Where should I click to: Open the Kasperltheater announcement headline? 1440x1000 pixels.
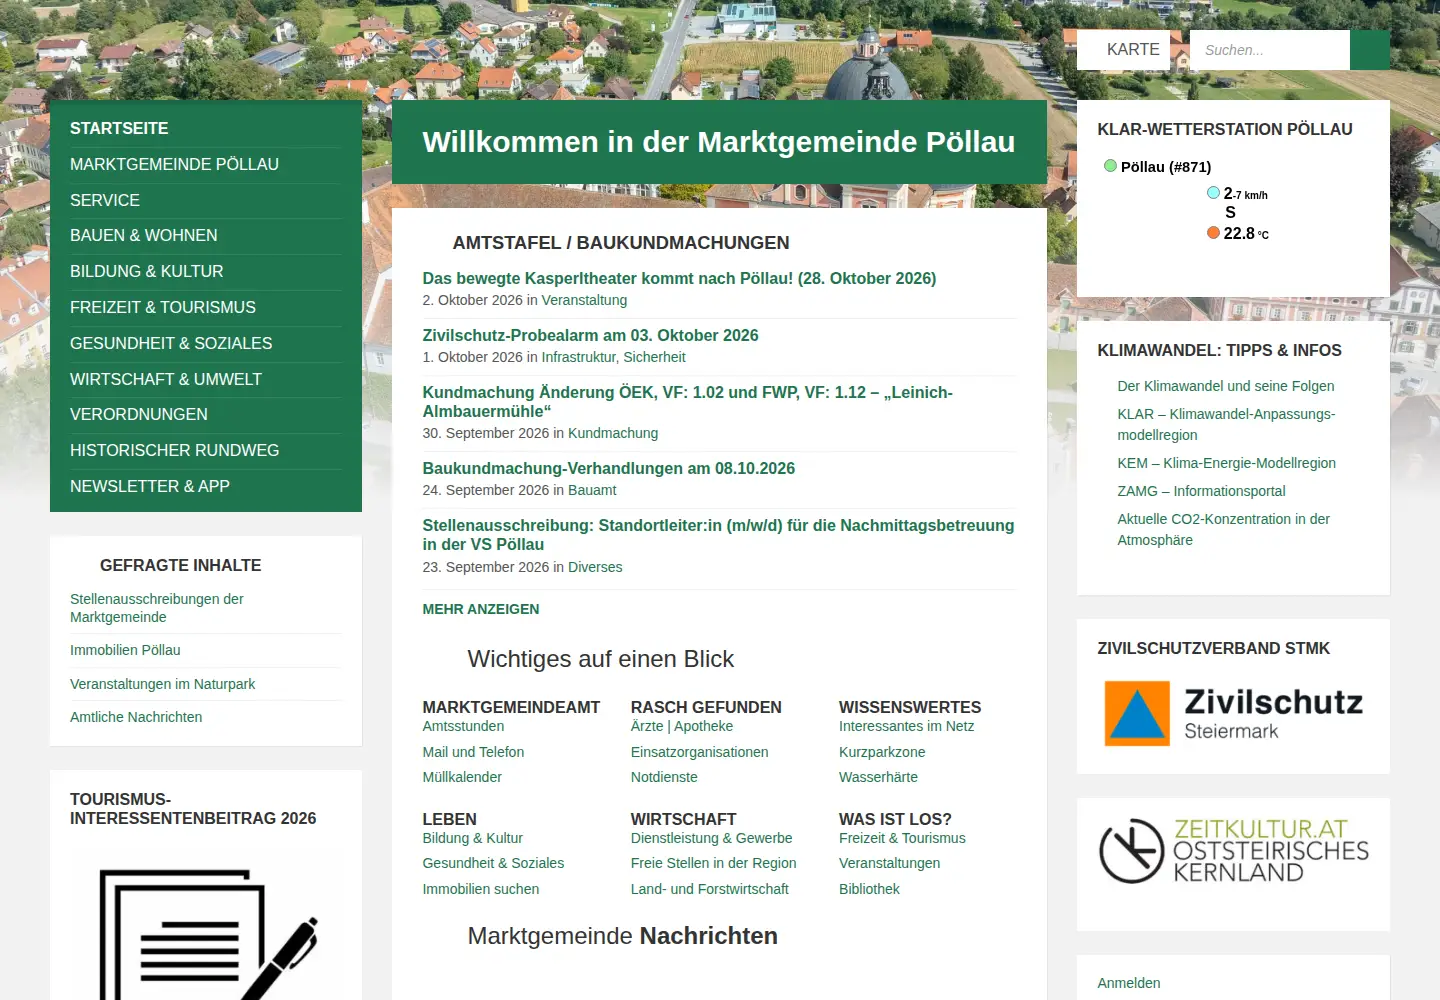tap(679, 279)
